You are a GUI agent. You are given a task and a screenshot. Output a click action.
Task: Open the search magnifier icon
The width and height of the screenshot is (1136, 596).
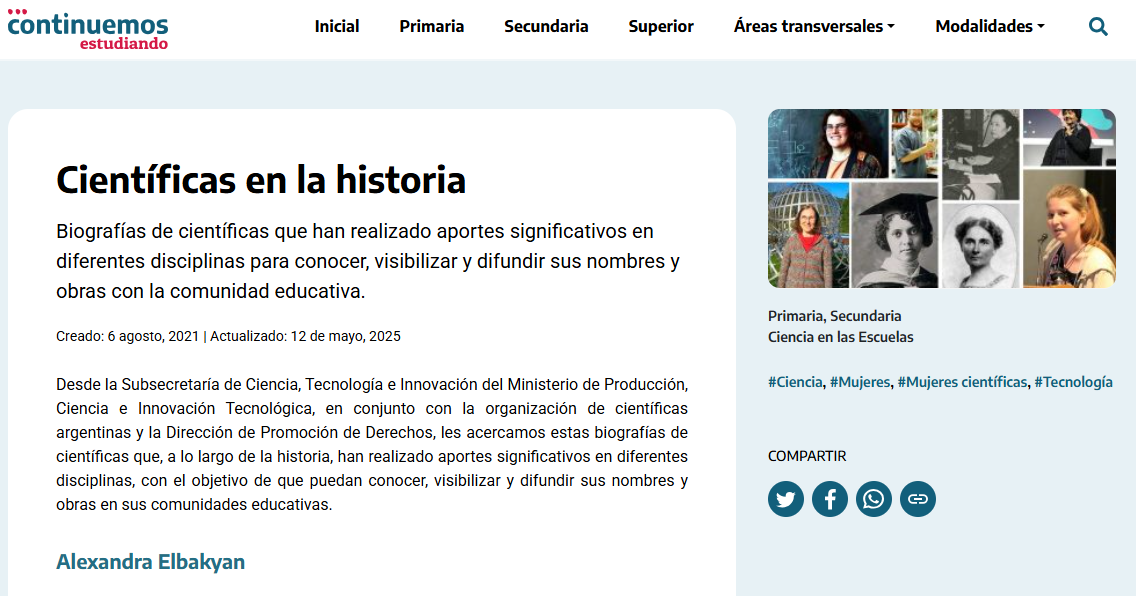pyautogui.click(x=1098, y=27)
